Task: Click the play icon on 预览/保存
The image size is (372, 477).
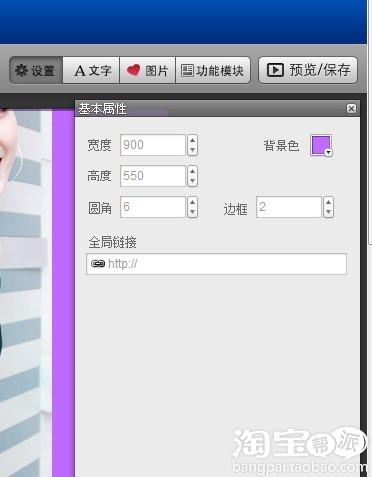Action: pyautogui.click(x=275, y=70)
